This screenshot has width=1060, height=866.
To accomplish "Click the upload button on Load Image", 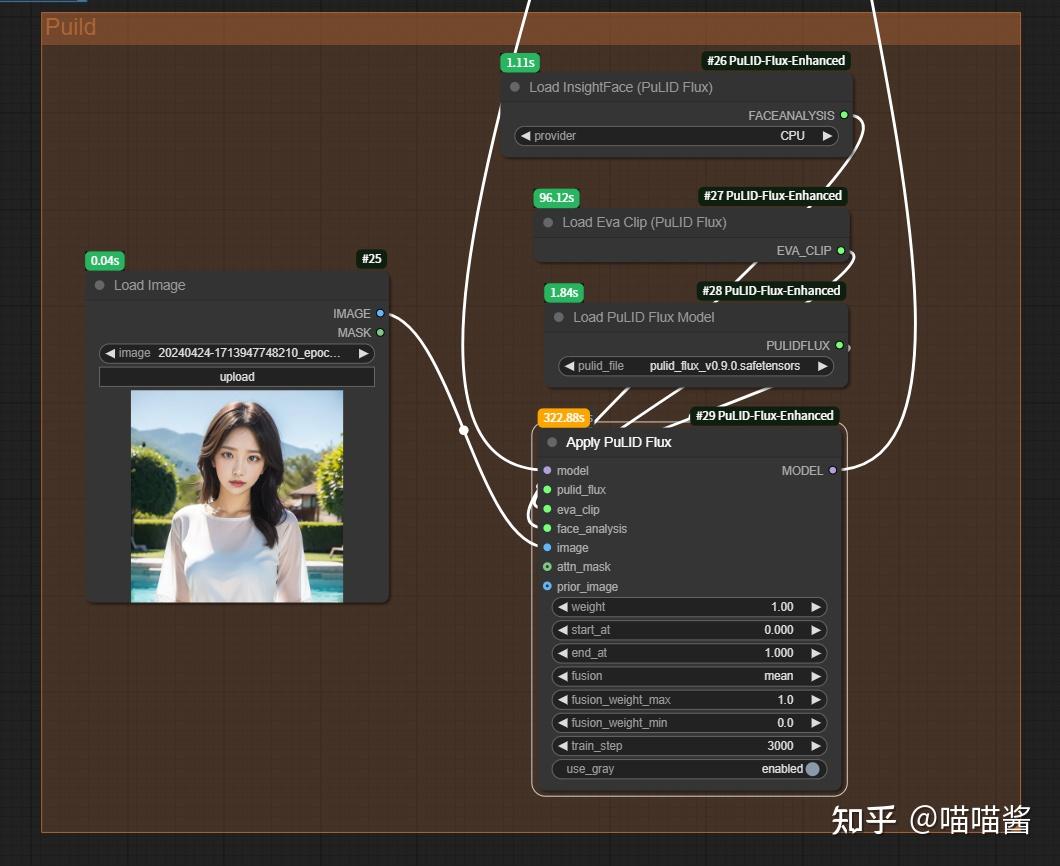I will [236, 376].
